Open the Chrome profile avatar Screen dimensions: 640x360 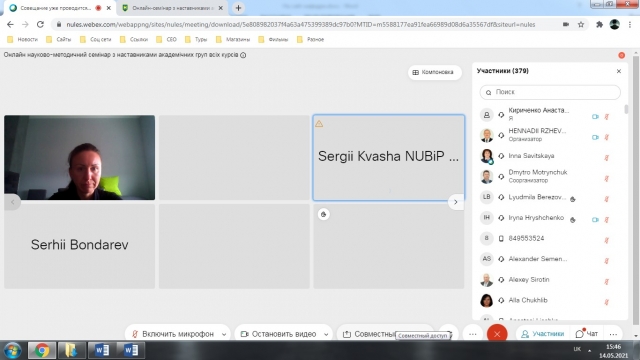point(615,24)
